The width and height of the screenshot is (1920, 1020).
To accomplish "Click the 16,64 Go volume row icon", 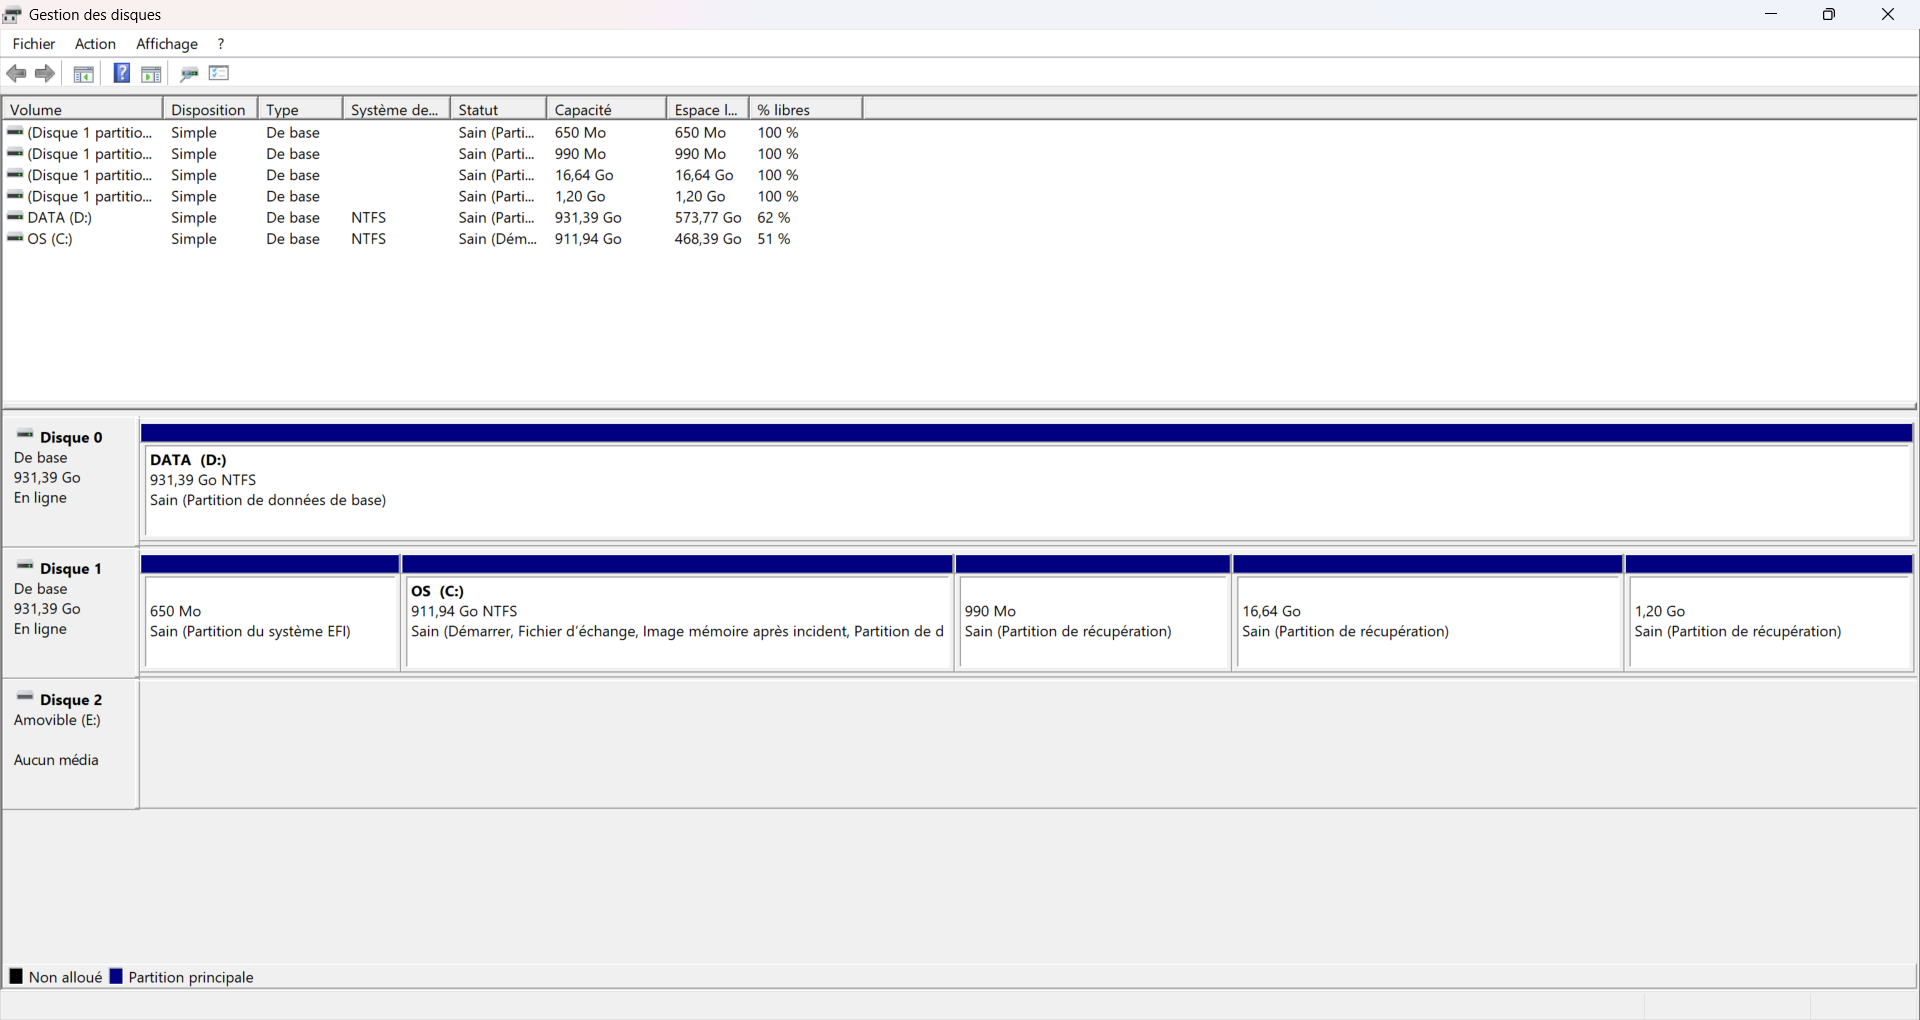I will click(15, 174).
